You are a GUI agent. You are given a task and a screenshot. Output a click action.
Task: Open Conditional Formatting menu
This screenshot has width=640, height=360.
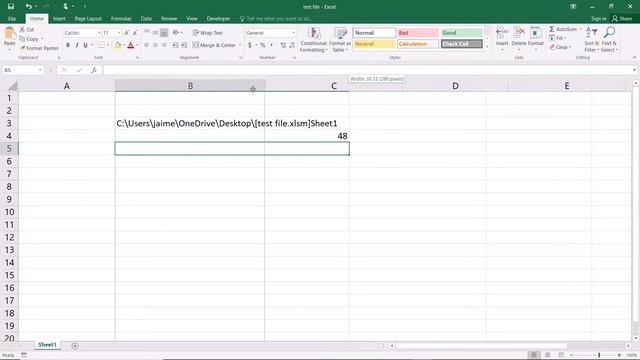pos(313,40)
